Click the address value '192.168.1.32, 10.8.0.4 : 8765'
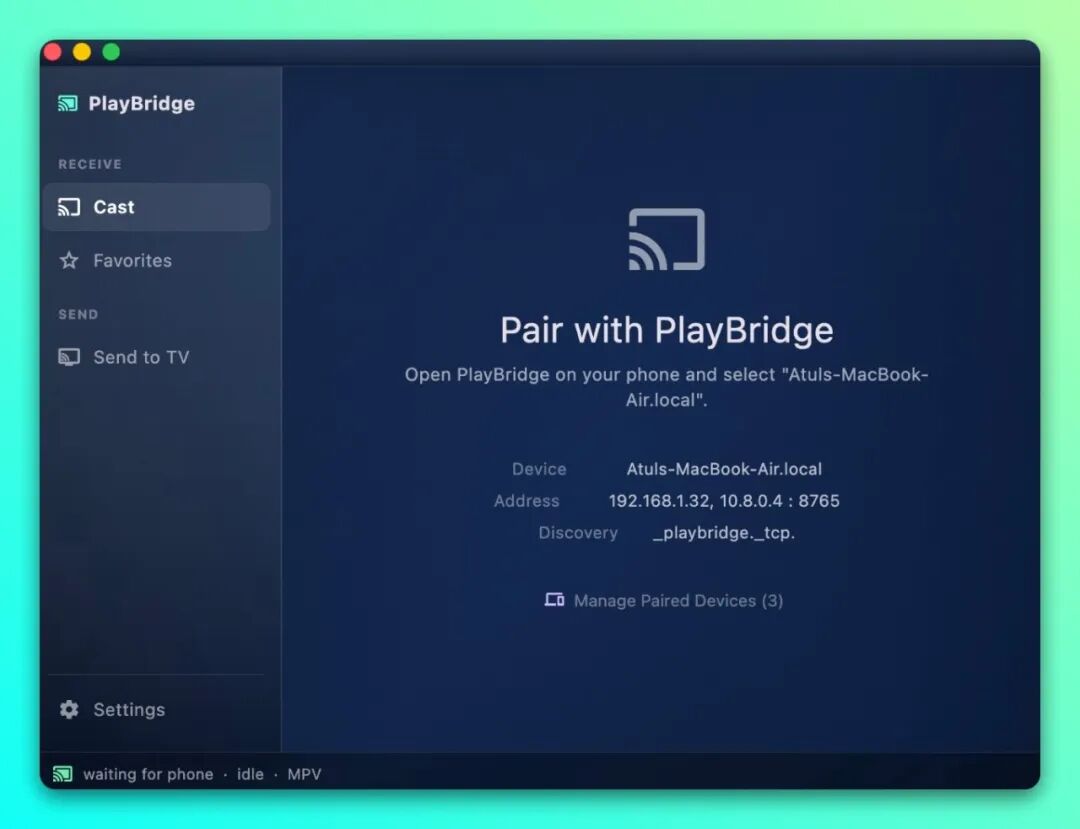 click(x=724, y=501)
